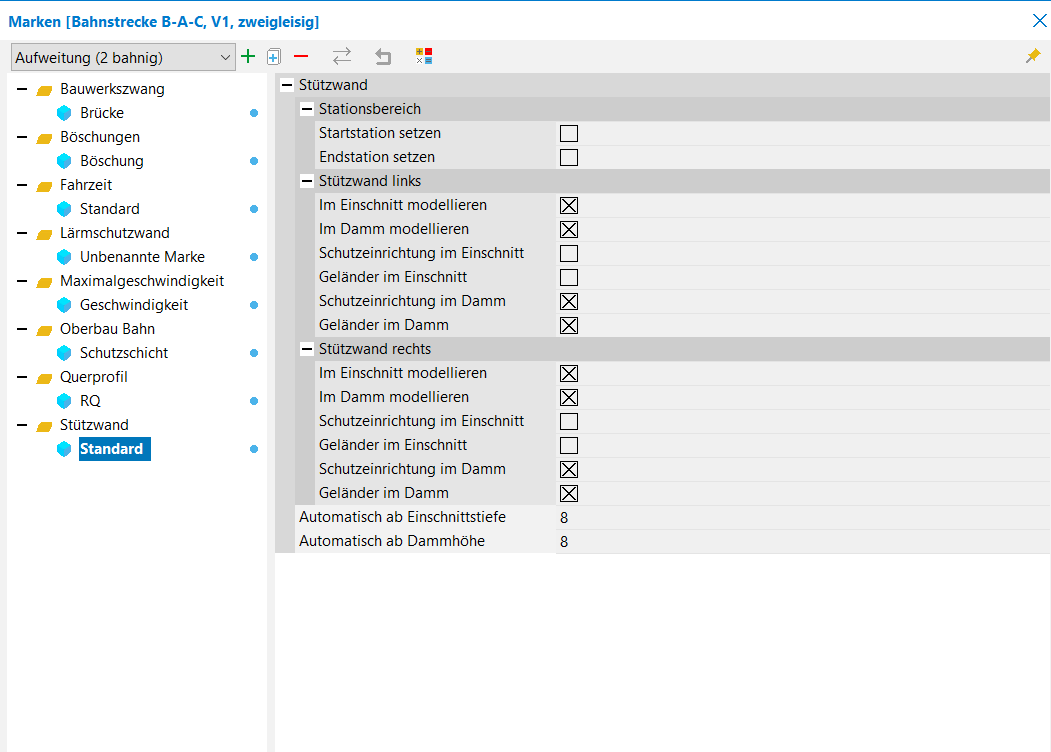Open the Aufweitung (2 bahnig) dropdown
The image size is (1051, 752).
pos(122,57)
